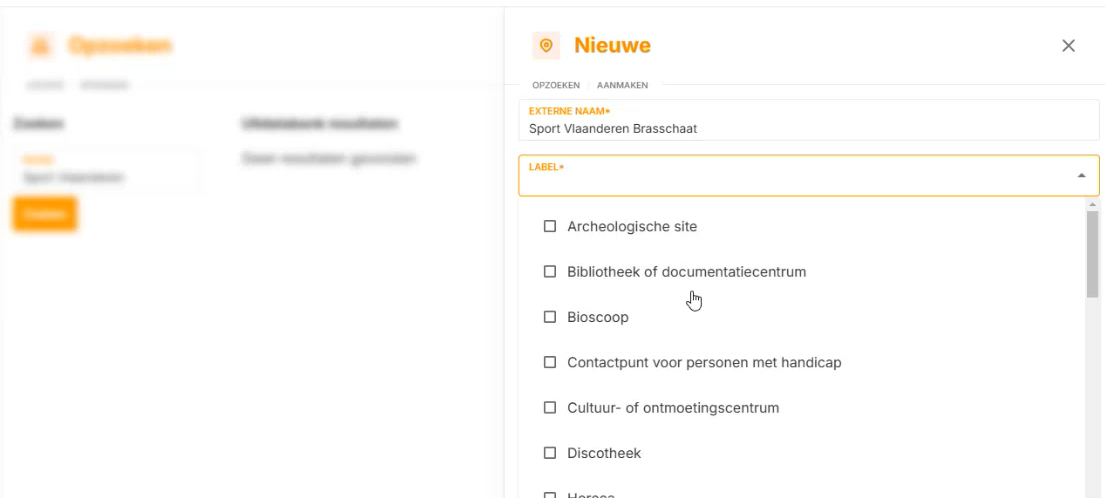Collapse the Label dropdown using its arrow

(x=1081, y=176)
